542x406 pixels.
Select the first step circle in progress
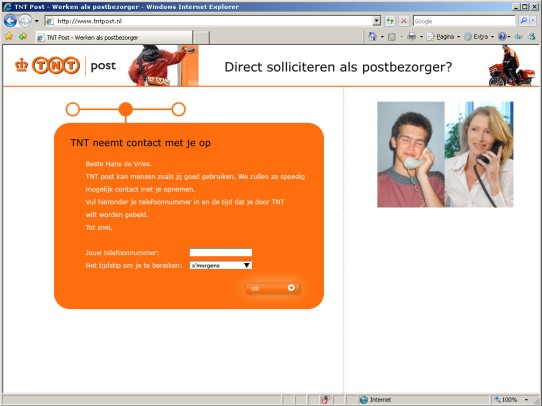(x=73, y=109)
